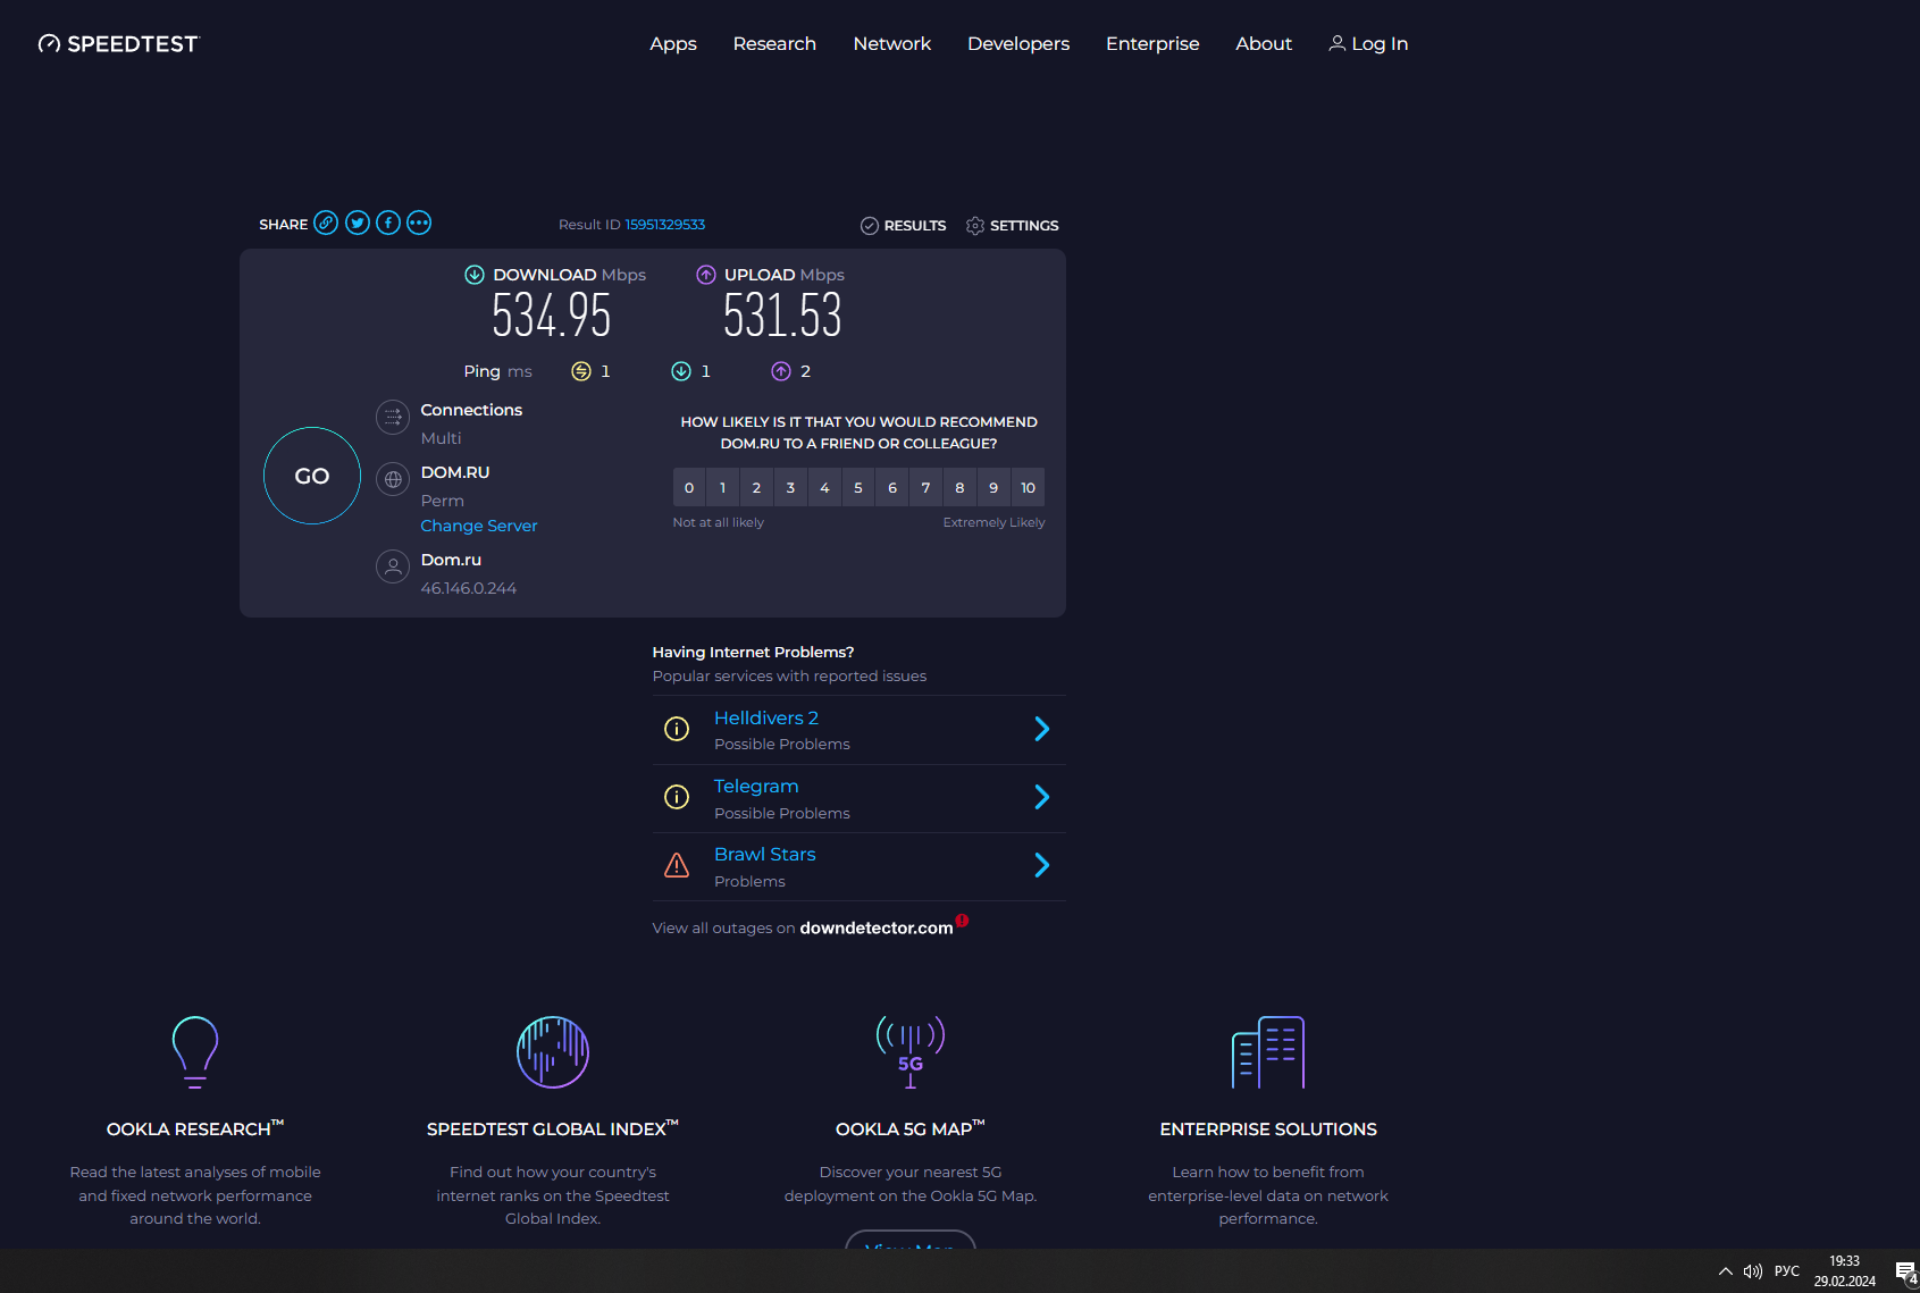Rate recommendation score 1
1920x1293 pixels.
click(723, 488)
